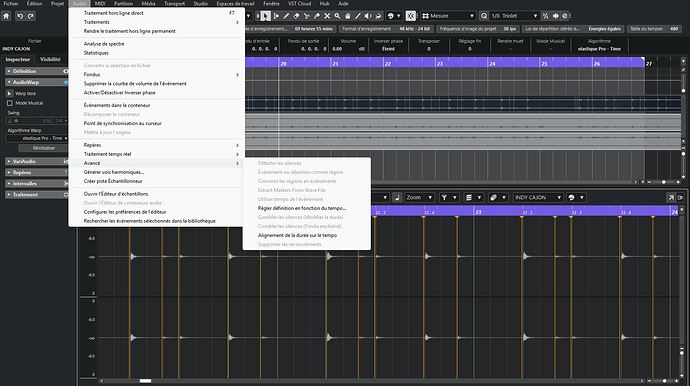The height and width of the screenshot is (386, 690).
Task: Click the editor horizontal scrollbar thumb
Action: [x=145, y=381]
